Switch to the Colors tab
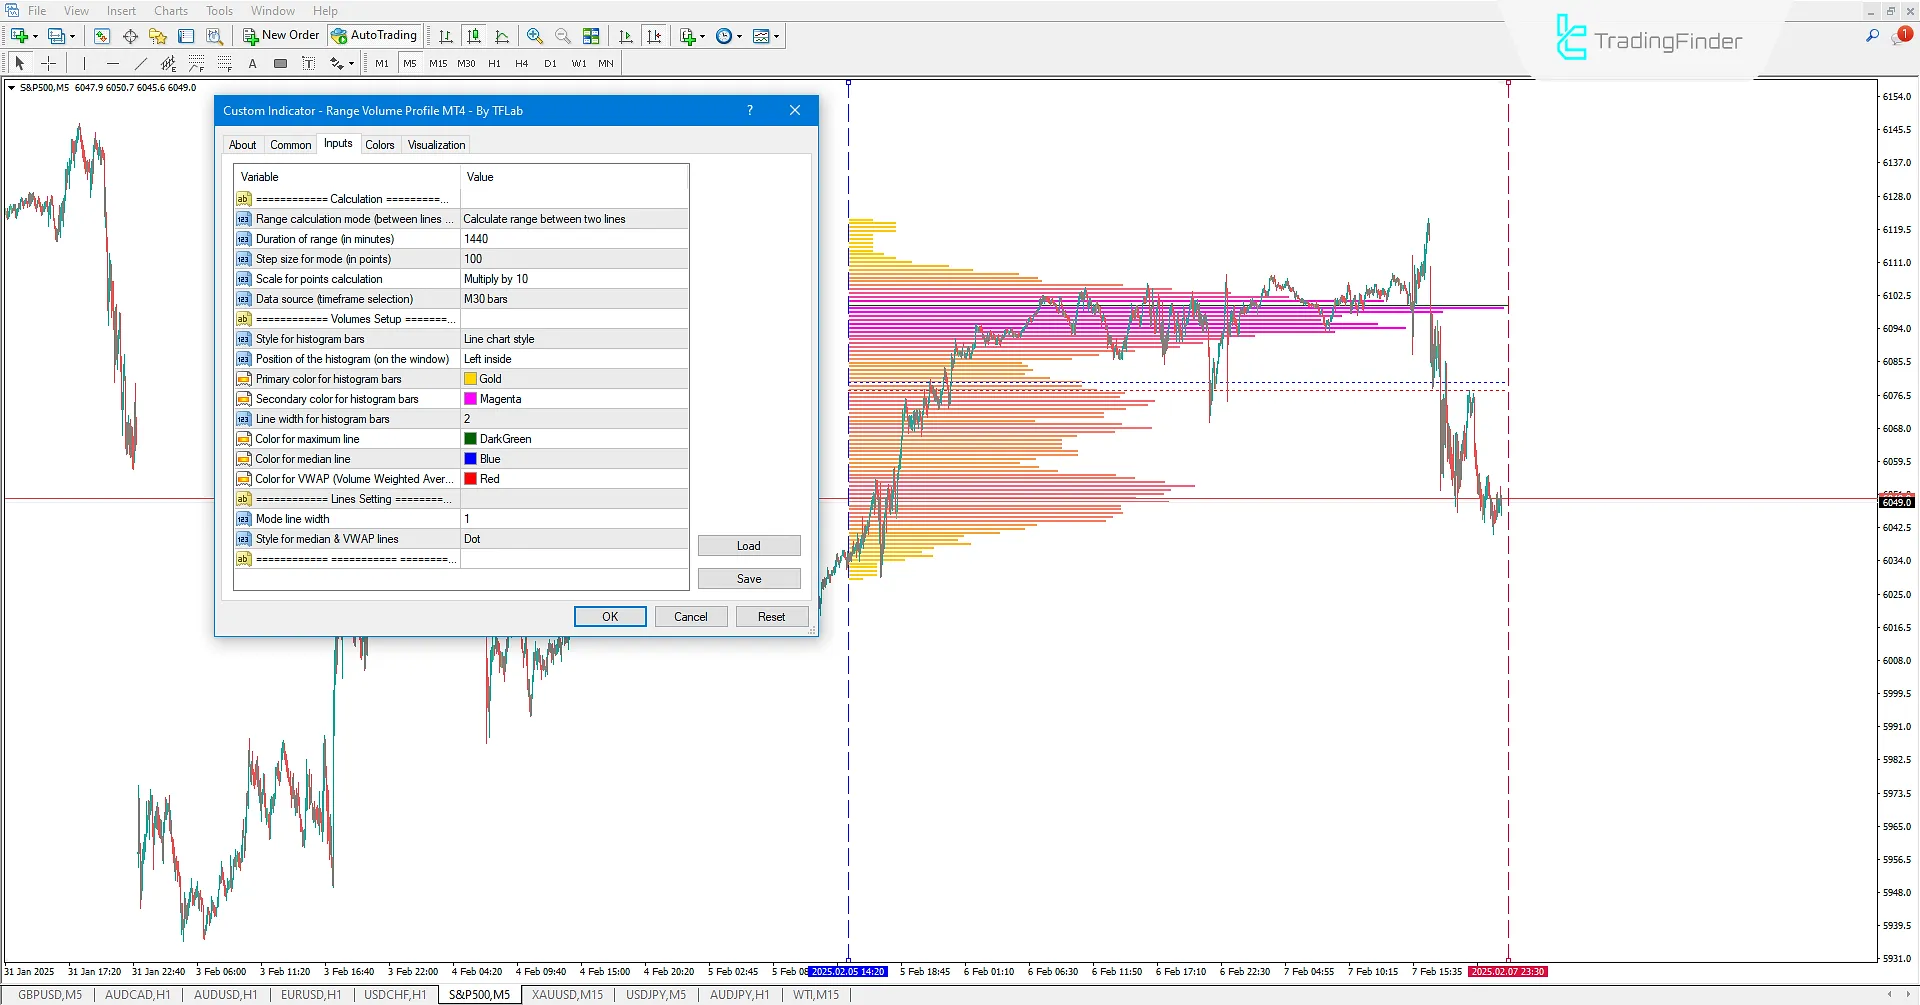Image resolution: width=1920 pixels, height=1005 pixels. pos(380,144)
